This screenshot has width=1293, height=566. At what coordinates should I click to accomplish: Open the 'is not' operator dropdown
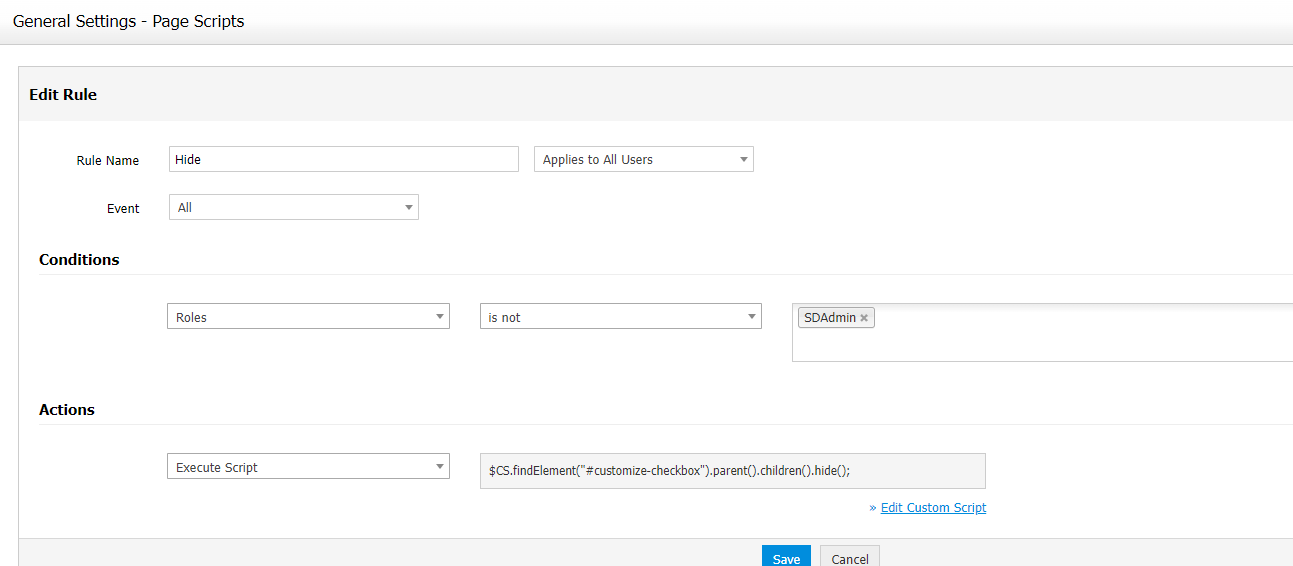(x=620, y=317)
